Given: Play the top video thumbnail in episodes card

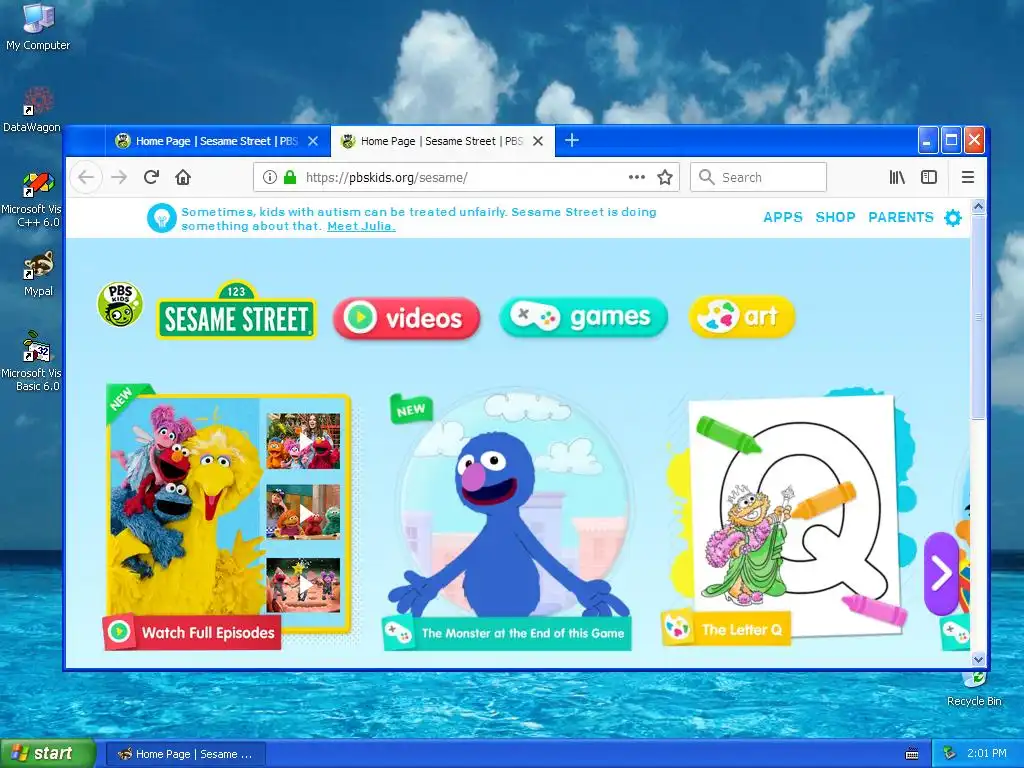Looking at the screenshot, I should click(303, 441).
